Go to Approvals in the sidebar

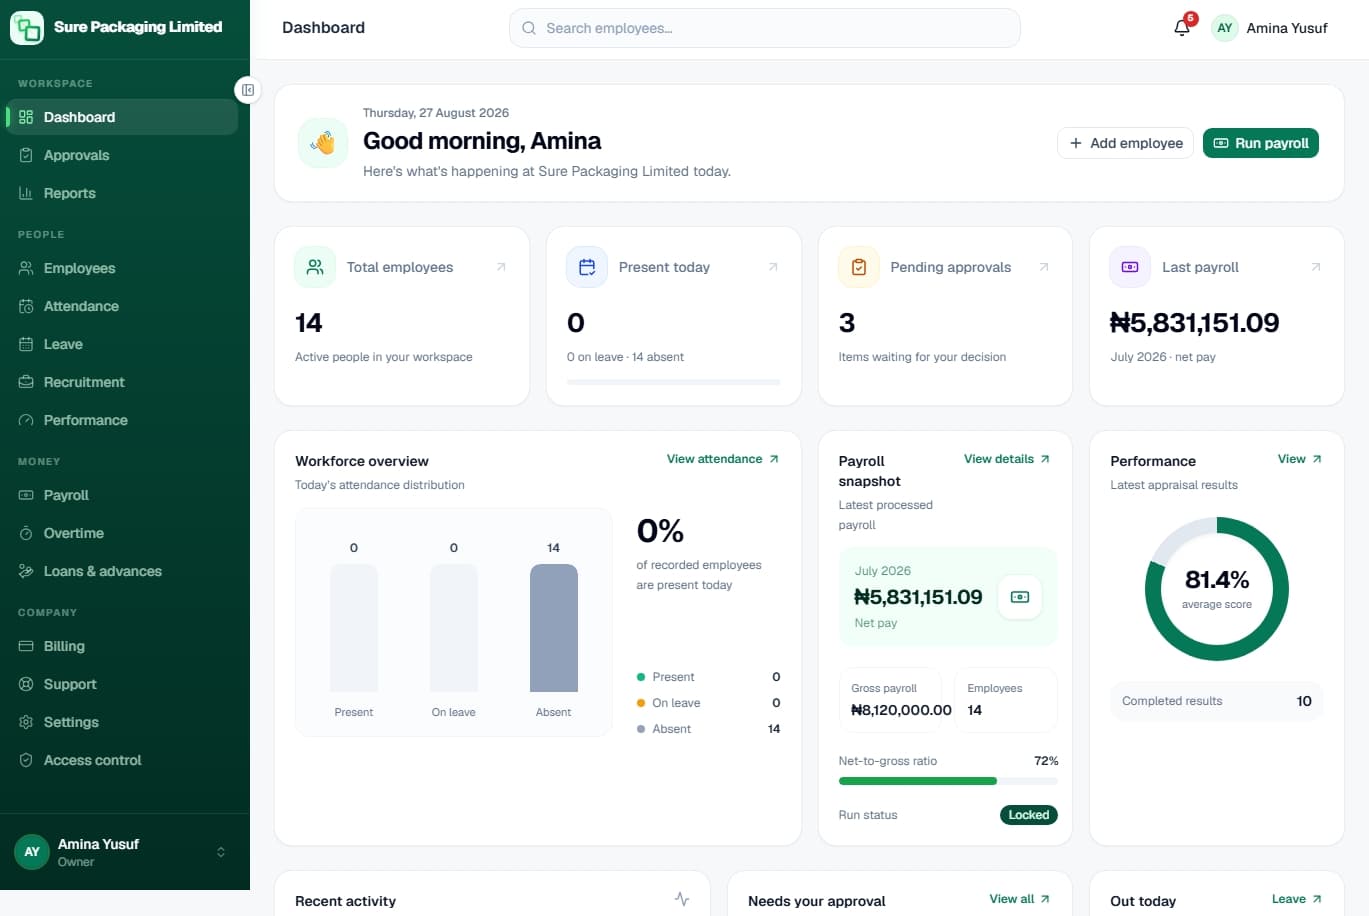[122, 155]
